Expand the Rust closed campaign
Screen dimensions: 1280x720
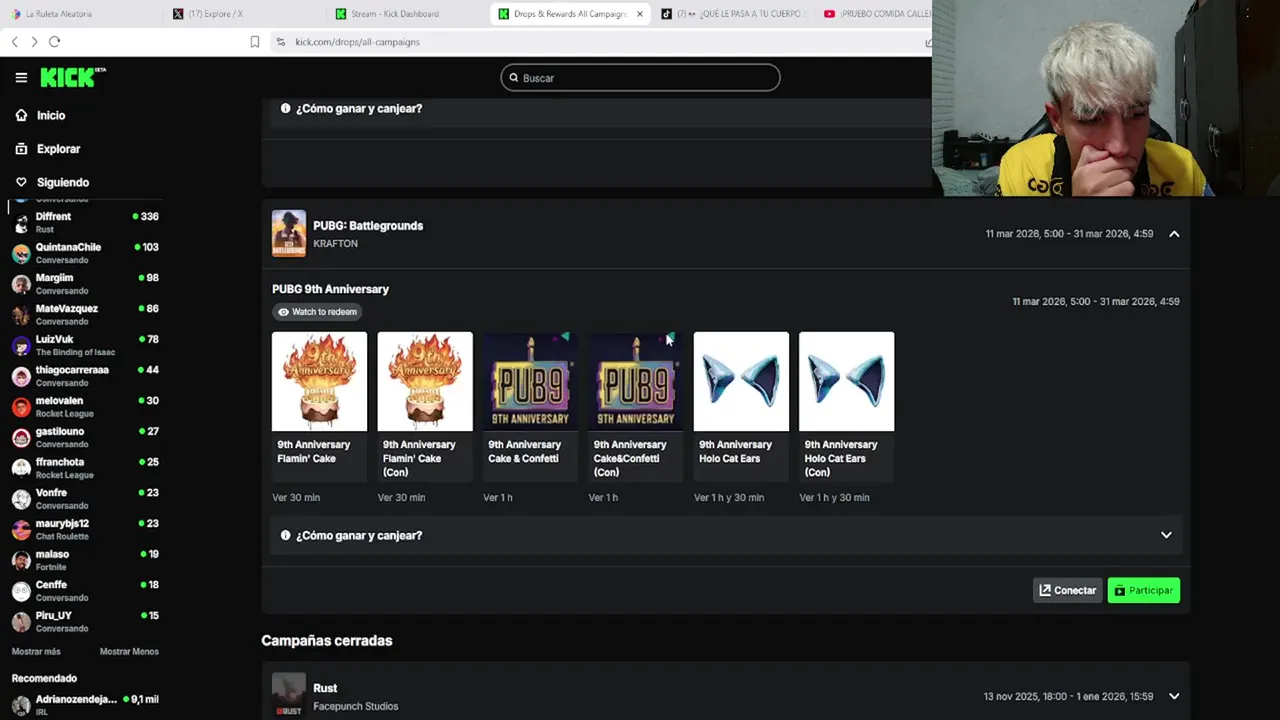(x=1174, y=697)
